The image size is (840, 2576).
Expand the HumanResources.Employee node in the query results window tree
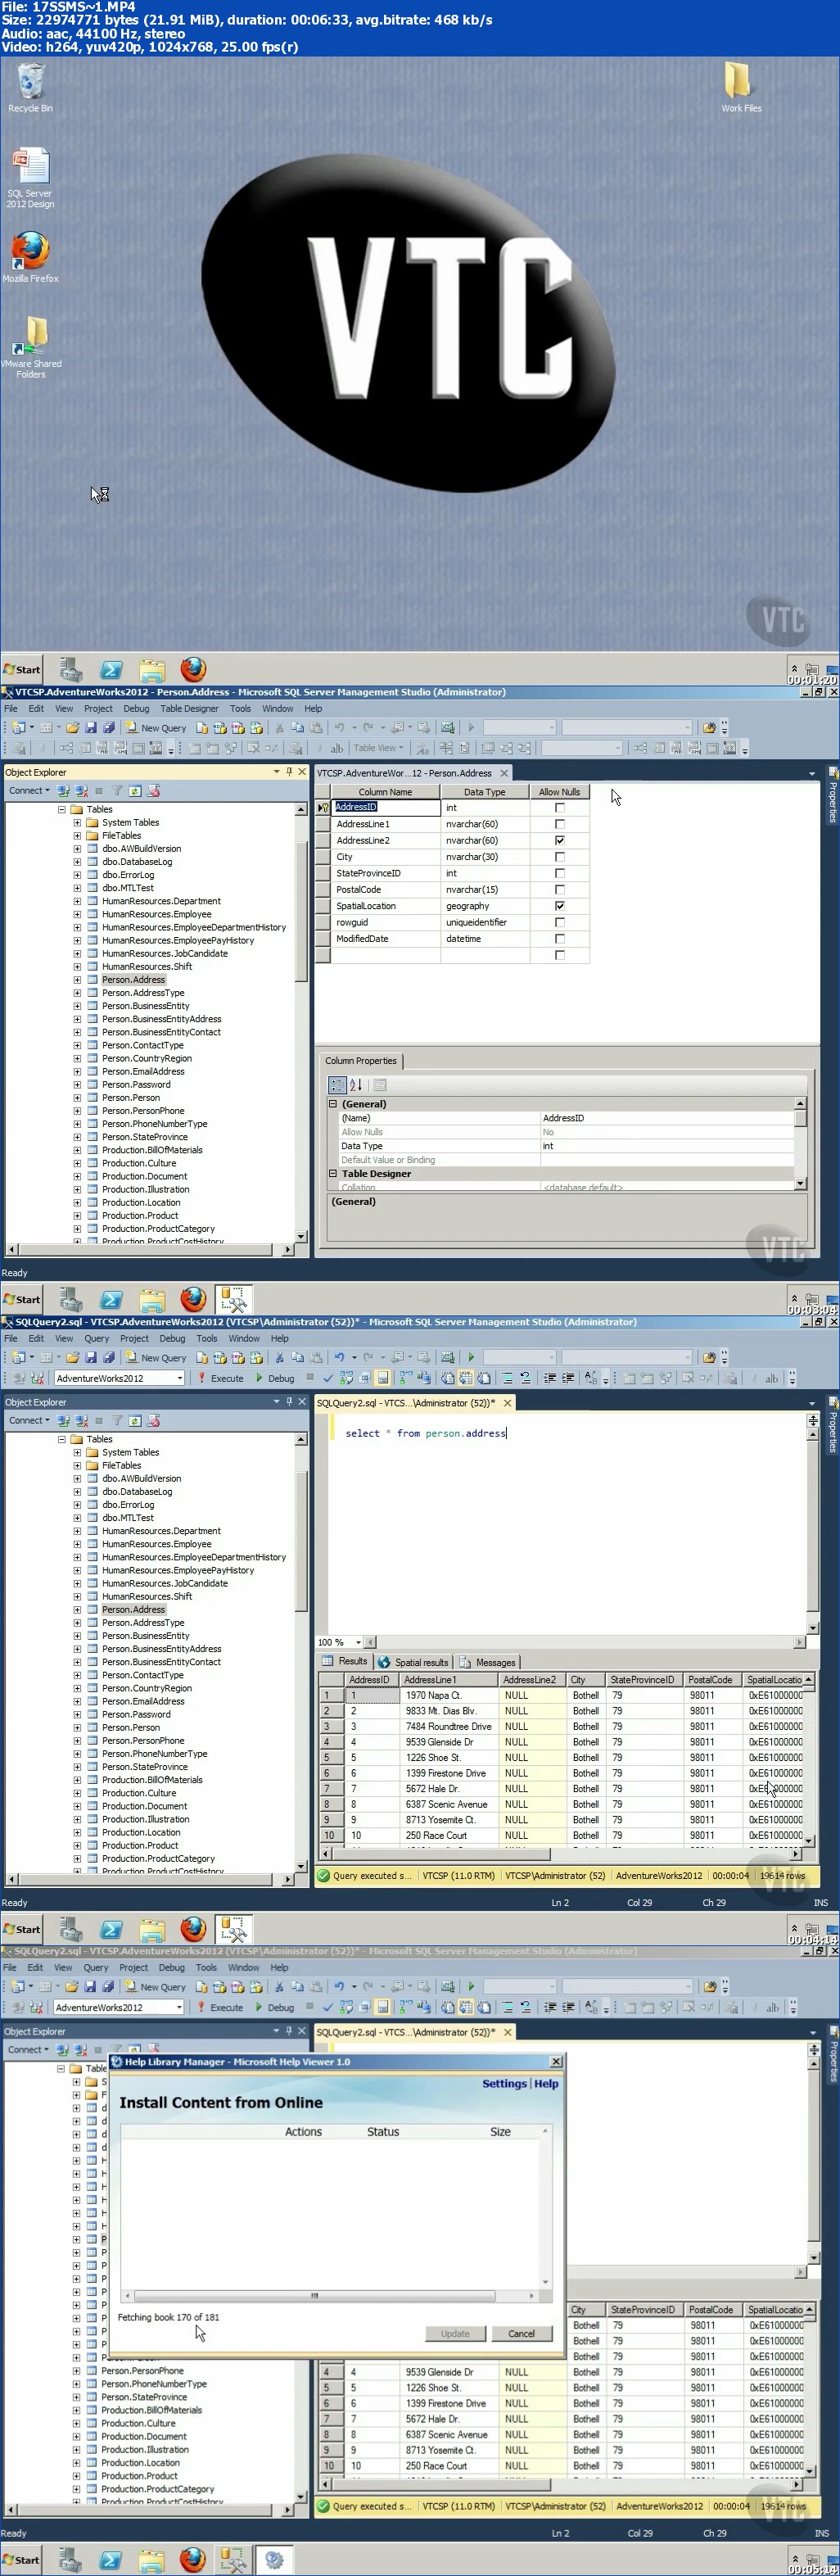[77, 1543]
